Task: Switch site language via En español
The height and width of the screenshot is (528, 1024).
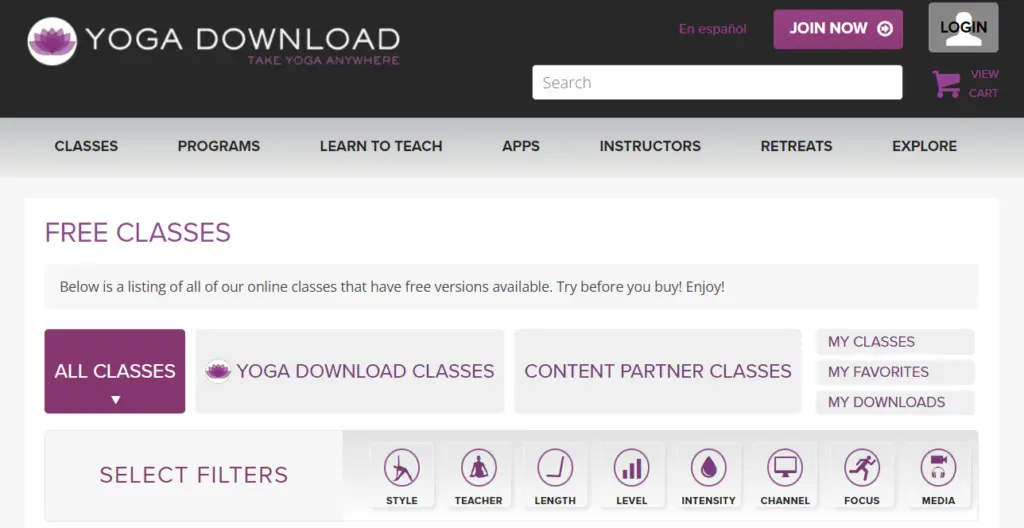Action: (712, 29)
